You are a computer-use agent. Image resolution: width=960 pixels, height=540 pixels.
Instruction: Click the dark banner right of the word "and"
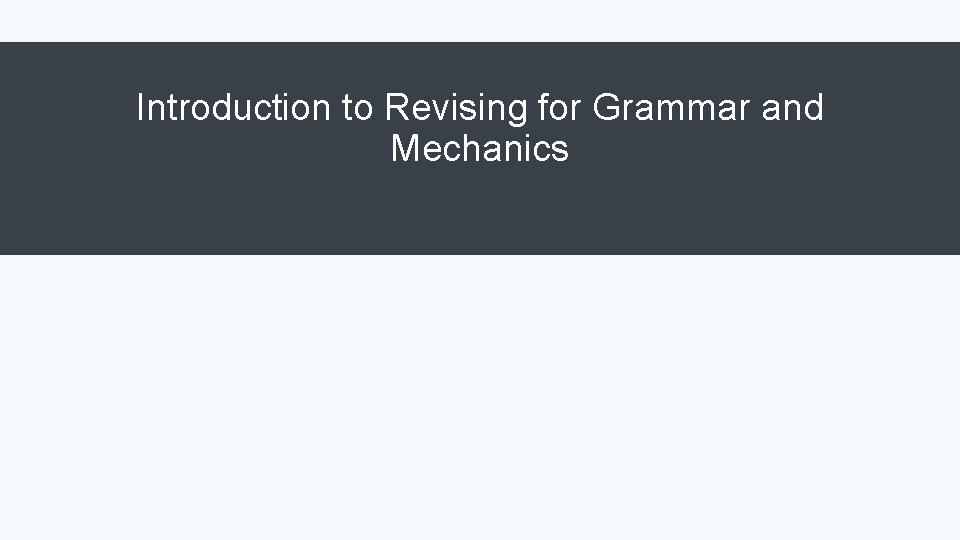coord(893,107)
